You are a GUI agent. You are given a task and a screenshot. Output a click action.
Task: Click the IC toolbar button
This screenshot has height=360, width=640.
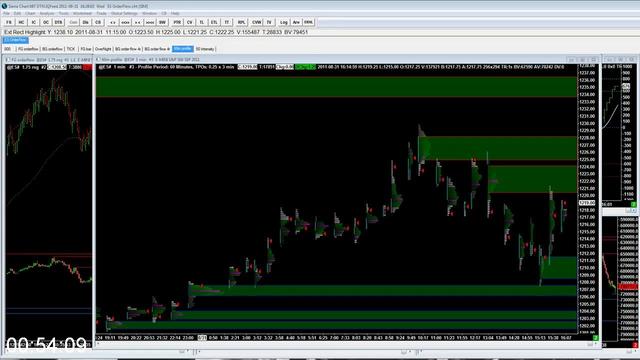pyautogui.click(x=33, y=22)
